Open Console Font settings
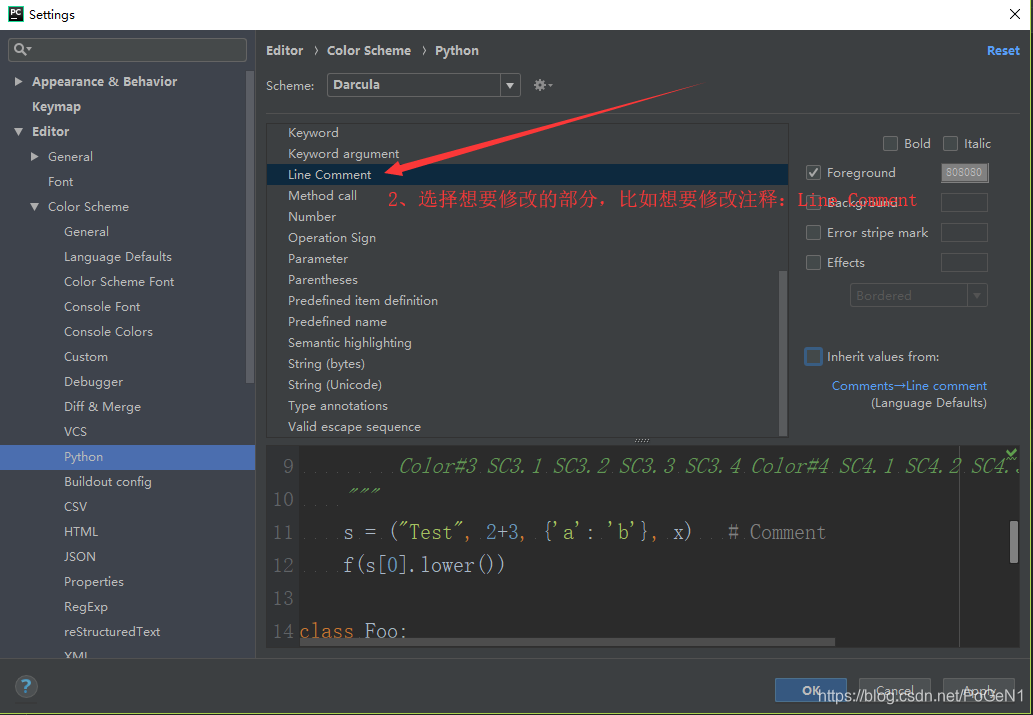This screenshot has height=715, width=1033. pyautogui.click(x=102, y=307)
